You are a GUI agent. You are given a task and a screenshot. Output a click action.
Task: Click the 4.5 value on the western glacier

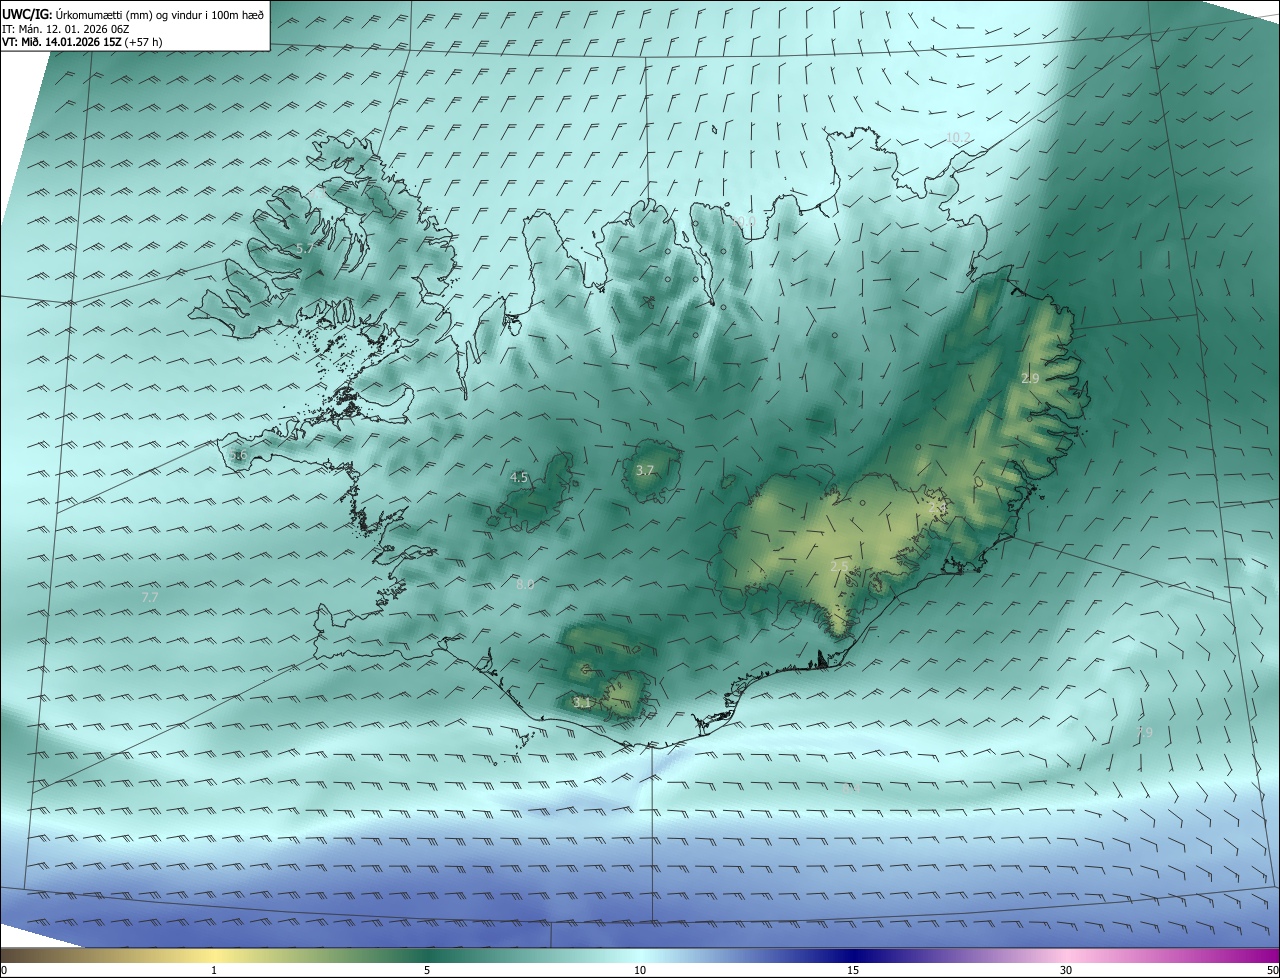(519, 478)
